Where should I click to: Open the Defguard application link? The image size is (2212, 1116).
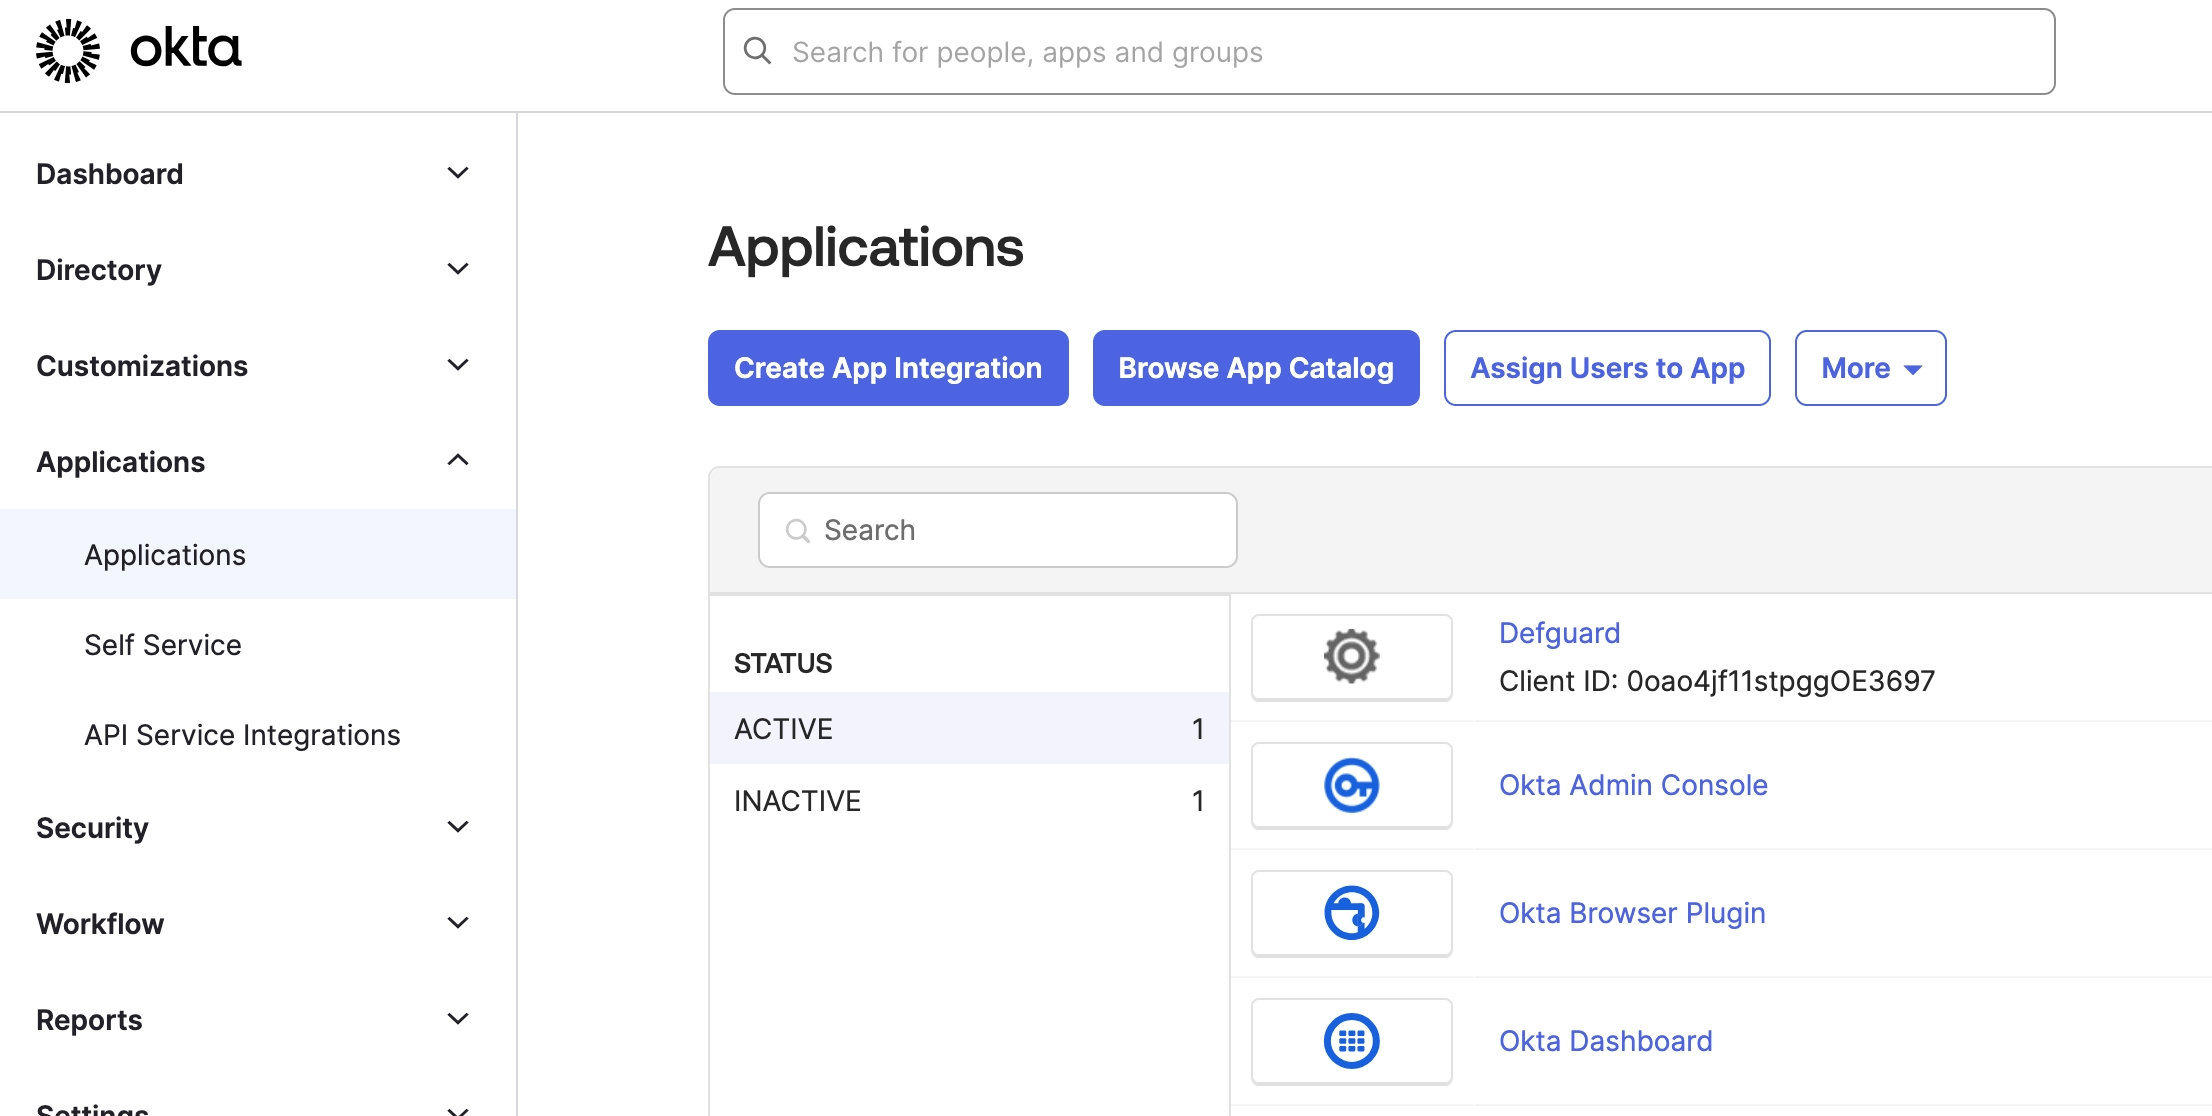[1558, 633]
